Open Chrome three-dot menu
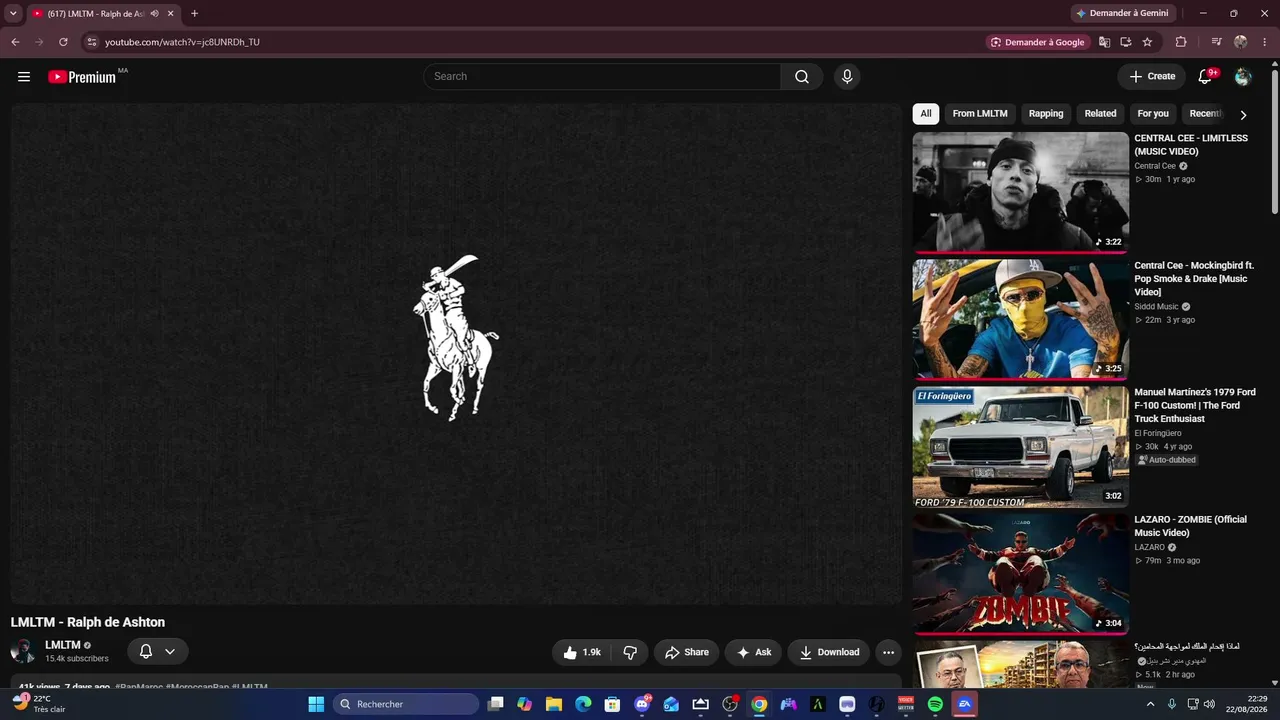Image resolution: width=1280 pixels, height=720 pixels. [1265, 42]
